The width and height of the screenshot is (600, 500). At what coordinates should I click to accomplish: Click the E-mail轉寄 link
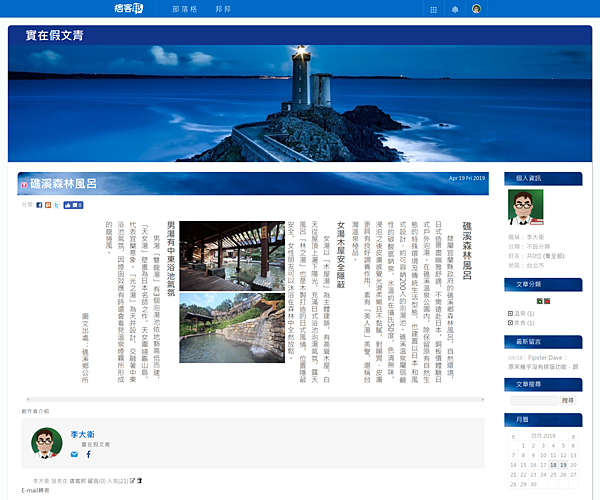click(x=35, y=490)
